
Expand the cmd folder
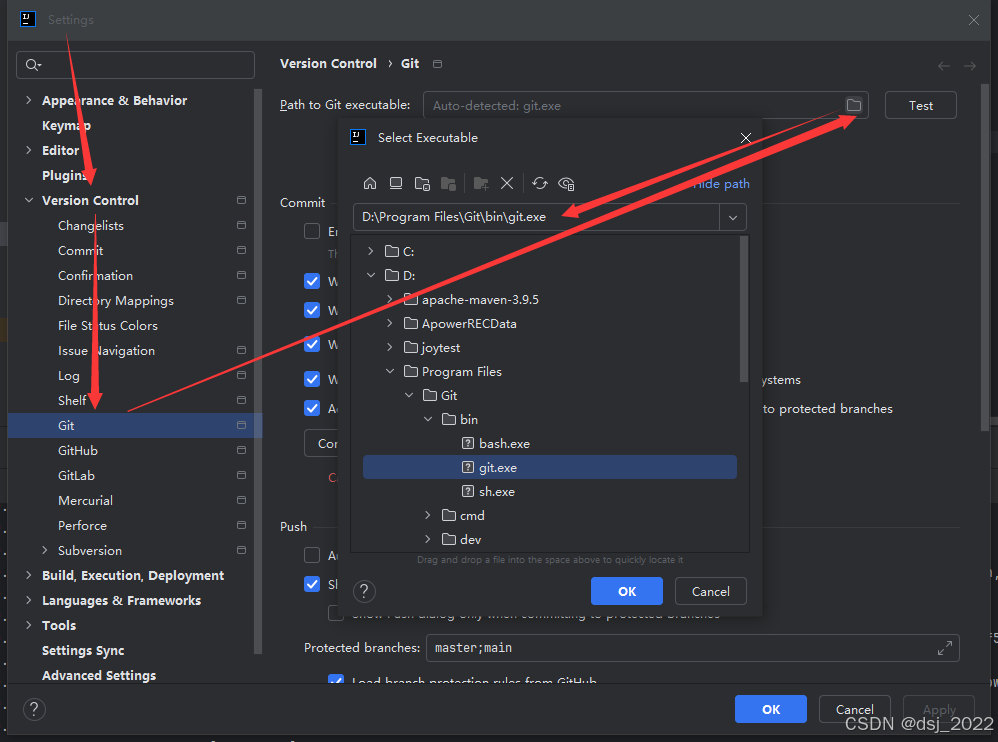428,515
